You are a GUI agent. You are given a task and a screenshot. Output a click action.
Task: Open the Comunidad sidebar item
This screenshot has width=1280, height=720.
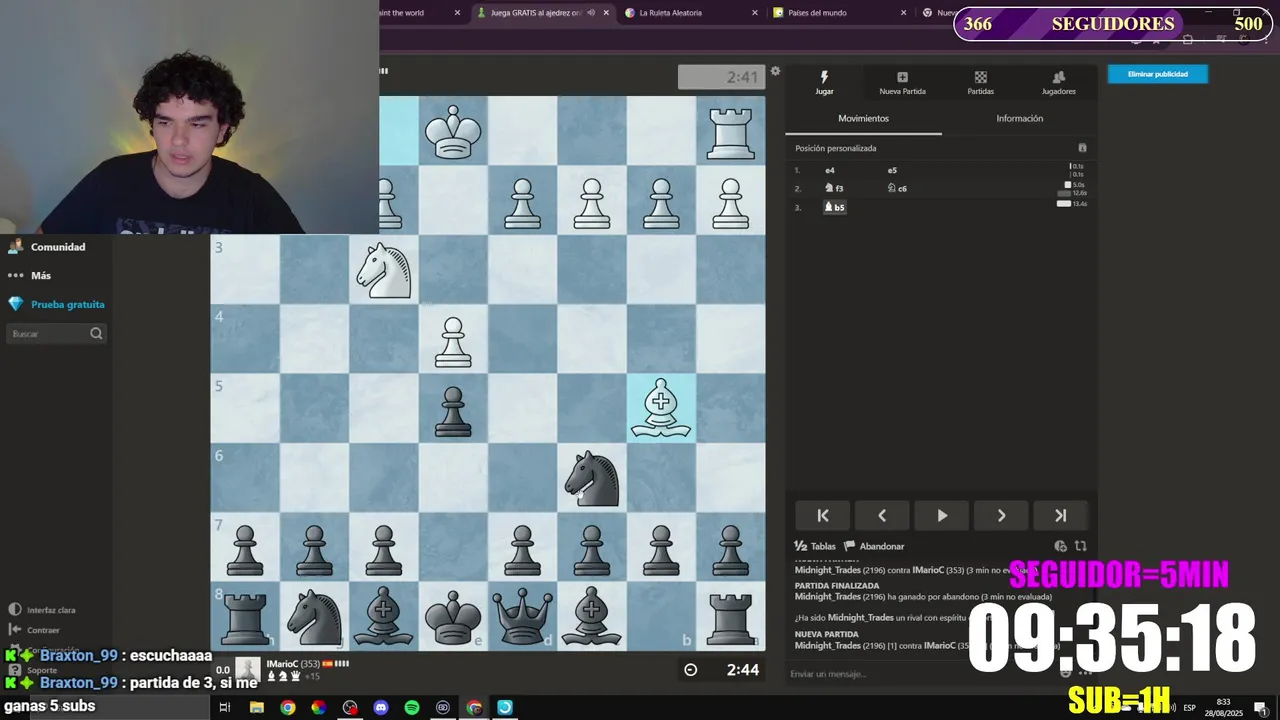57,247
